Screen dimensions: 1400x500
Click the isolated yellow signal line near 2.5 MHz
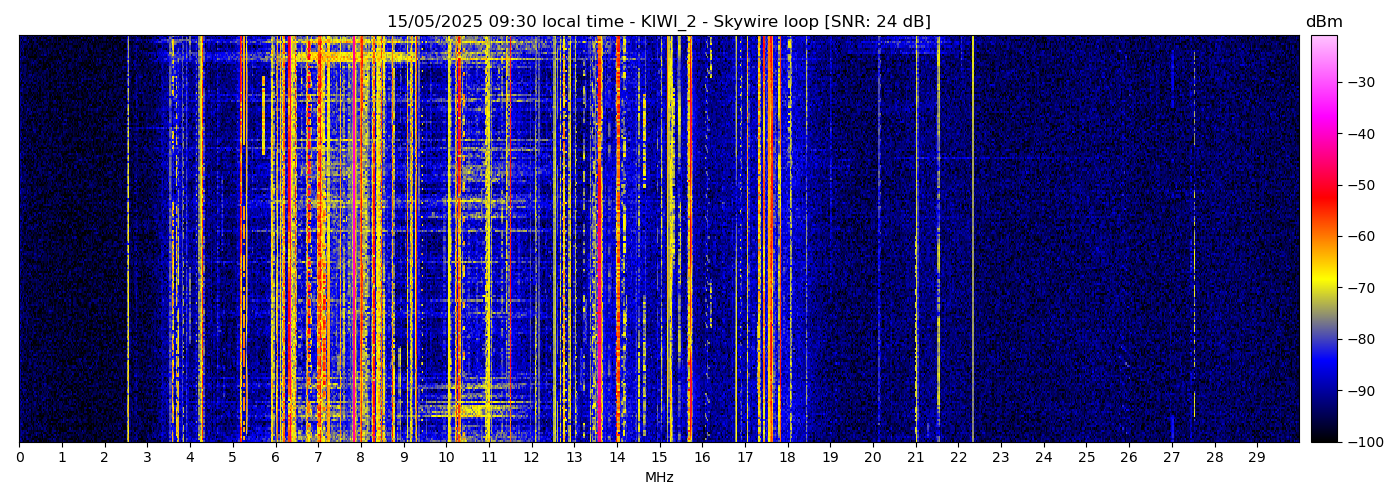coord(128,240)
